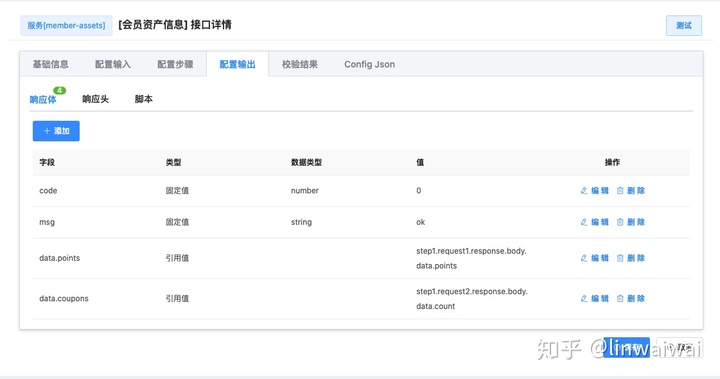Viewport: 720px width, 379px height.
Task: Click the 会员资产信息 接口详情 title
Action: 175,25
